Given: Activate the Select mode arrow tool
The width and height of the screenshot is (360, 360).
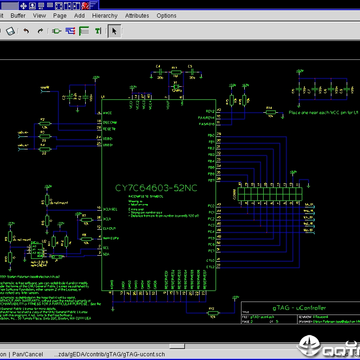Looking at the screenshot, I should [114, 31].
